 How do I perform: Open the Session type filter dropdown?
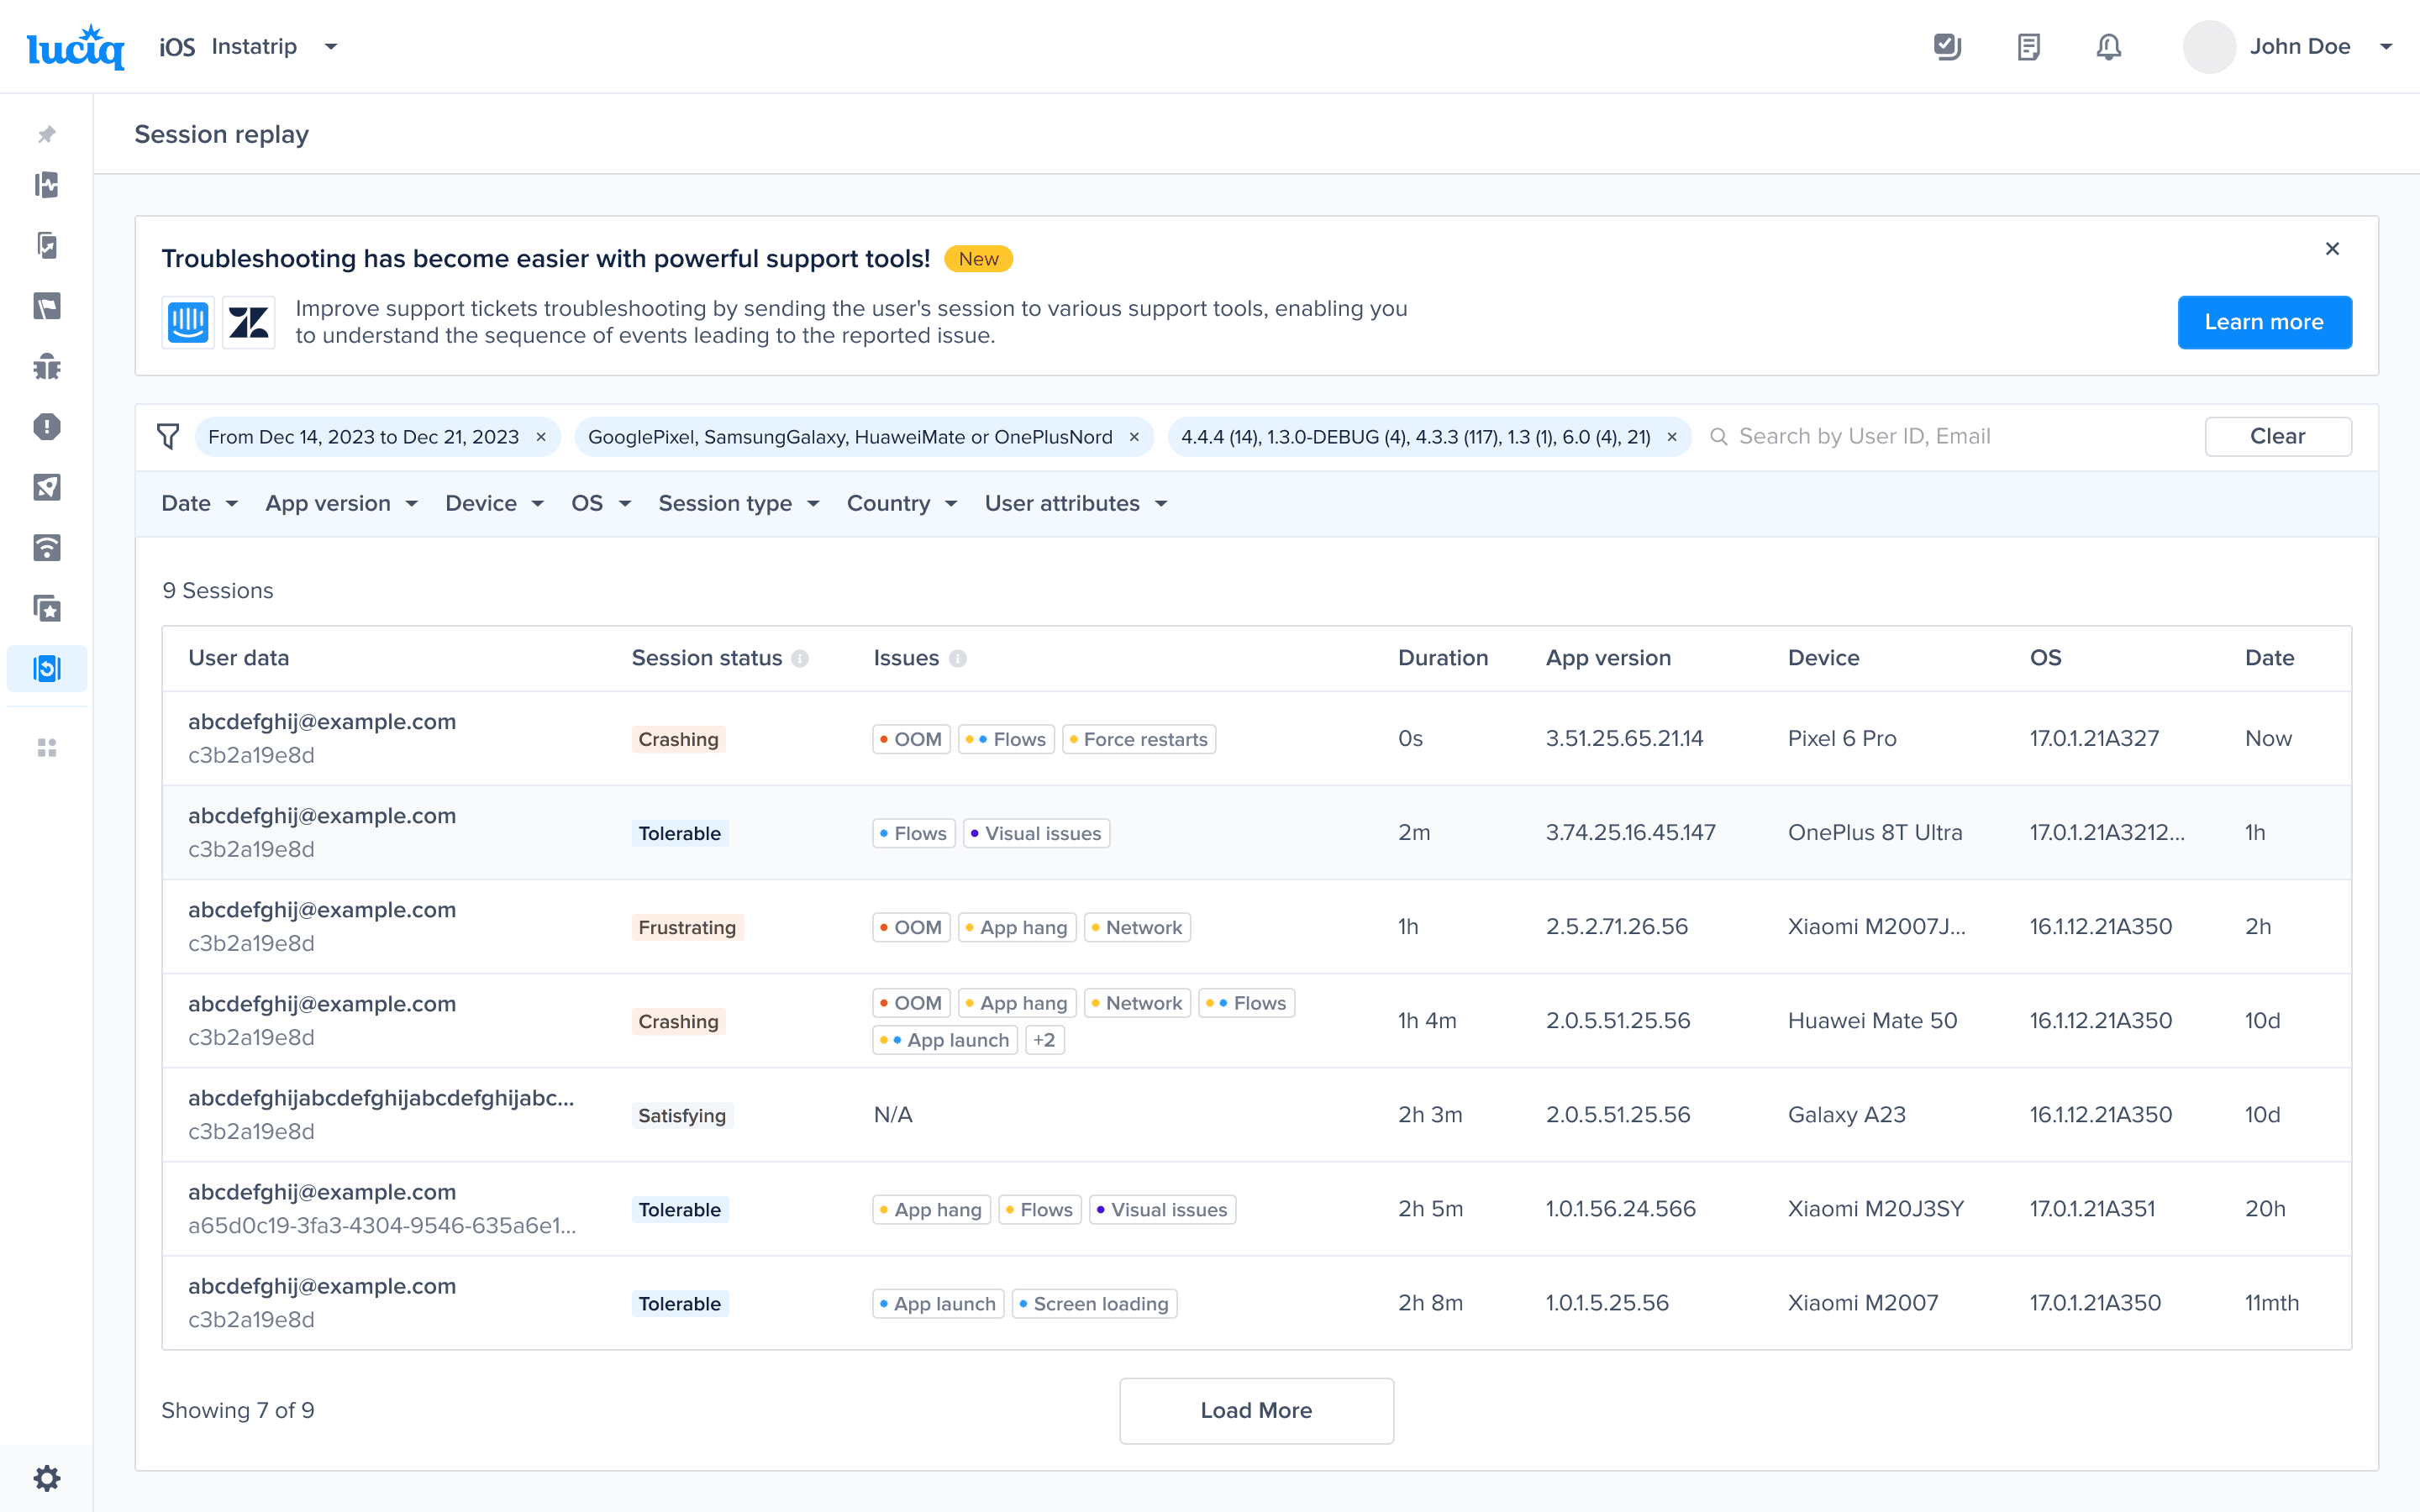click(x=739, y=503)
